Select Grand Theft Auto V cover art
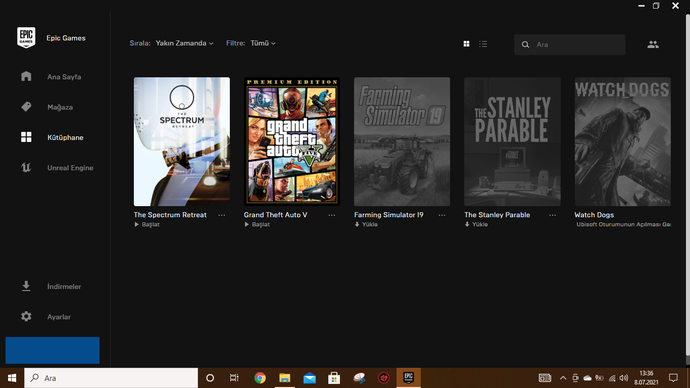 [x=292, y=142]
